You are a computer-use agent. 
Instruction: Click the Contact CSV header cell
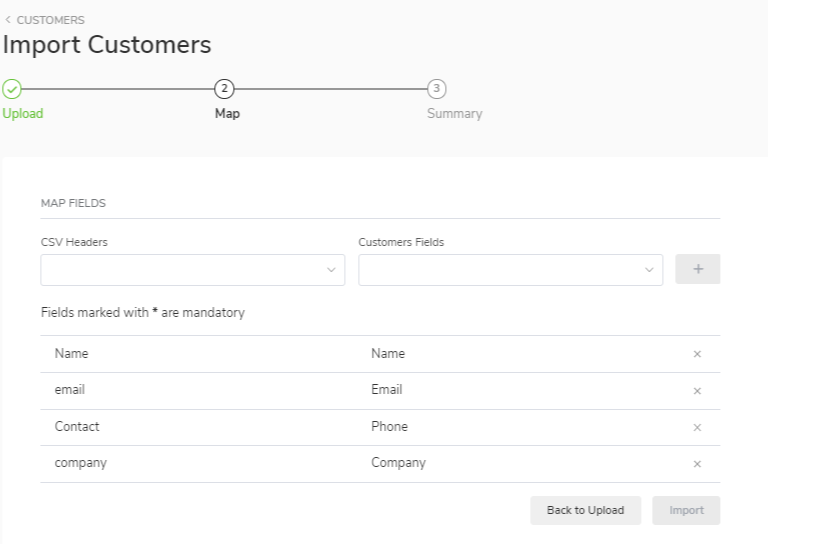77,427
